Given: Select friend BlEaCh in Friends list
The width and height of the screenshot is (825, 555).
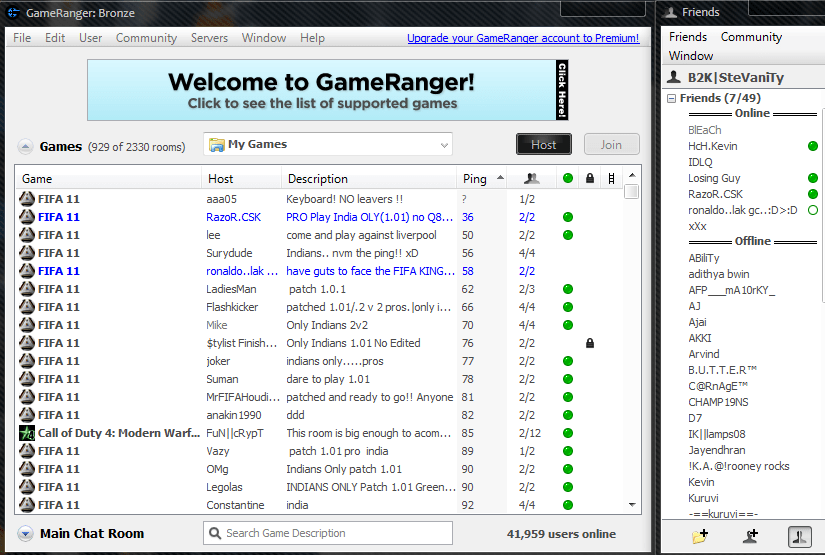Looking at the screenshot, I should 705,130.
